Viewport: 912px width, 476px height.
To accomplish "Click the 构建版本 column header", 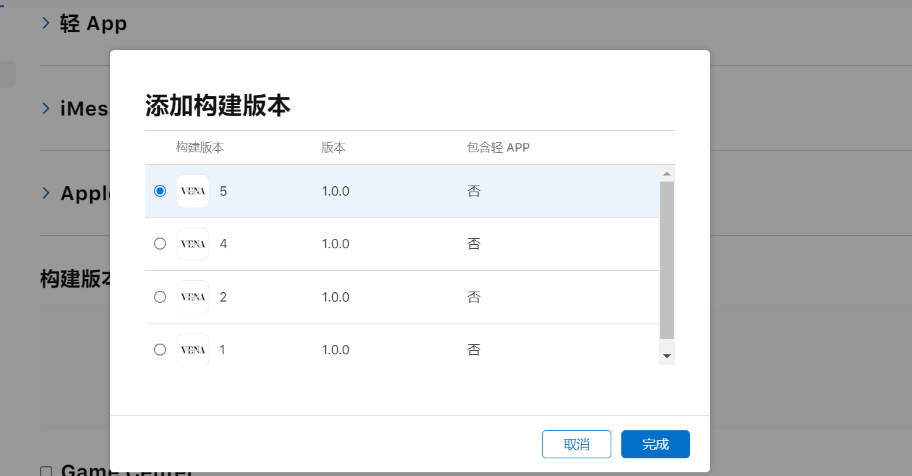I will tap(200, 147).
